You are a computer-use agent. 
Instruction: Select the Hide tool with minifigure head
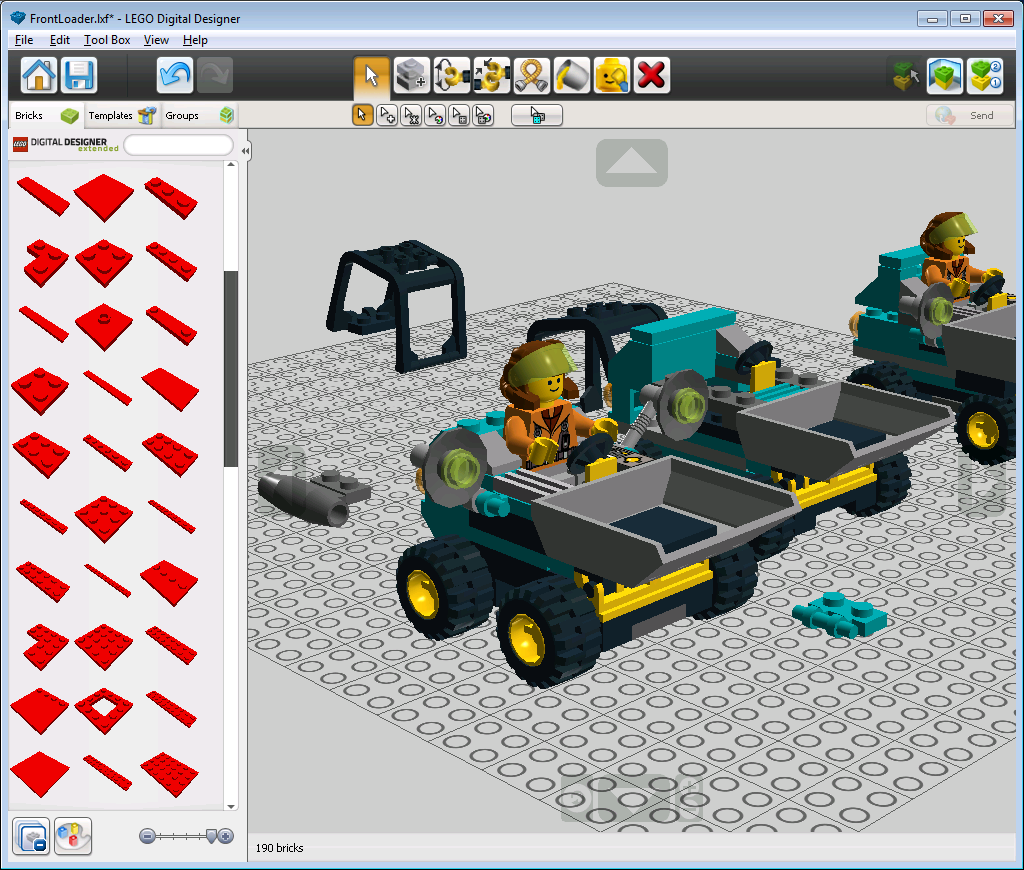[612, 75]
